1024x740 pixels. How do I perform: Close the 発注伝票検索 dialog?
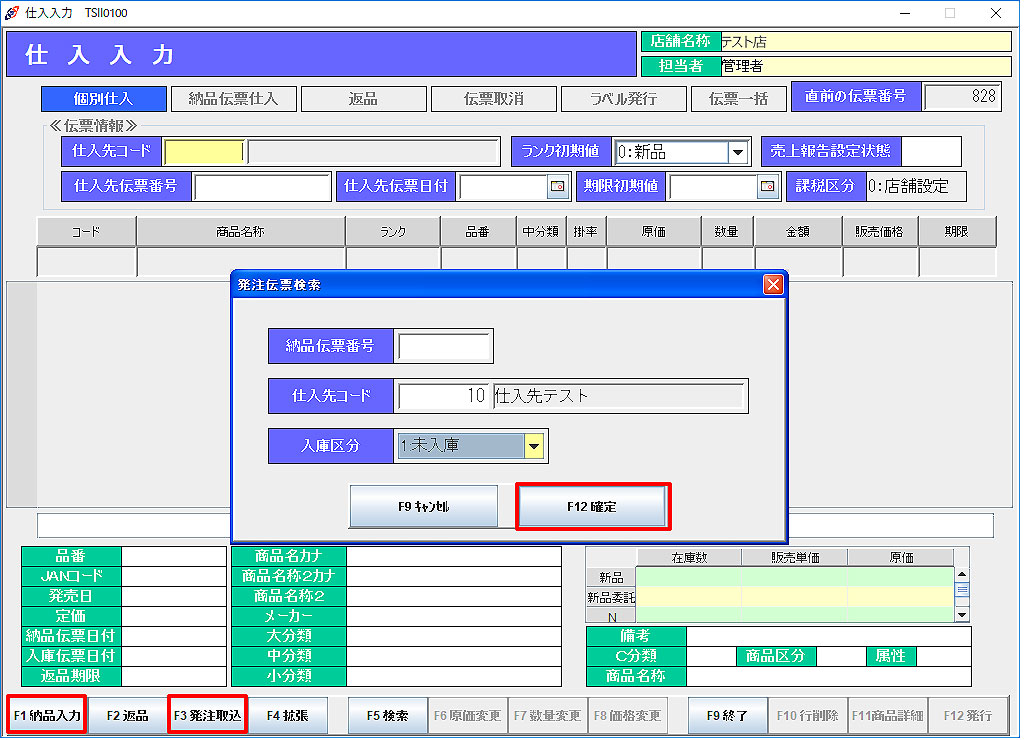773,285
